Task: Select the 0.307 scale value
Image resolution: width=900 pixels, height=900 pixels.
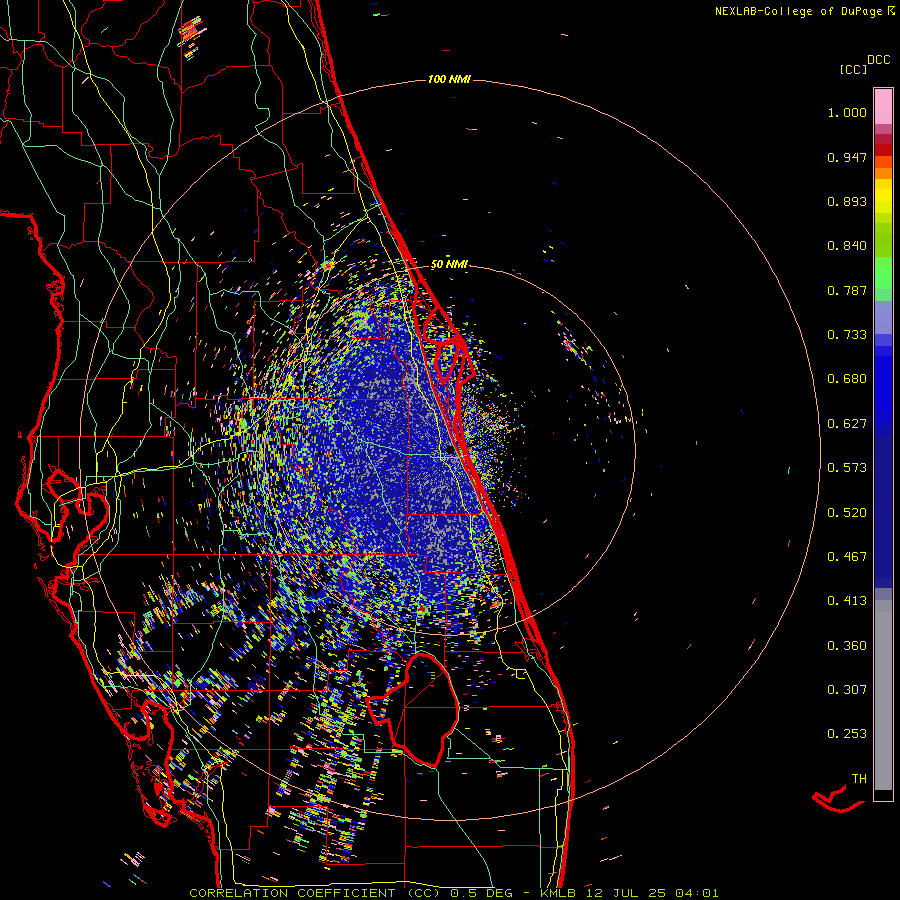Action: 847,690
